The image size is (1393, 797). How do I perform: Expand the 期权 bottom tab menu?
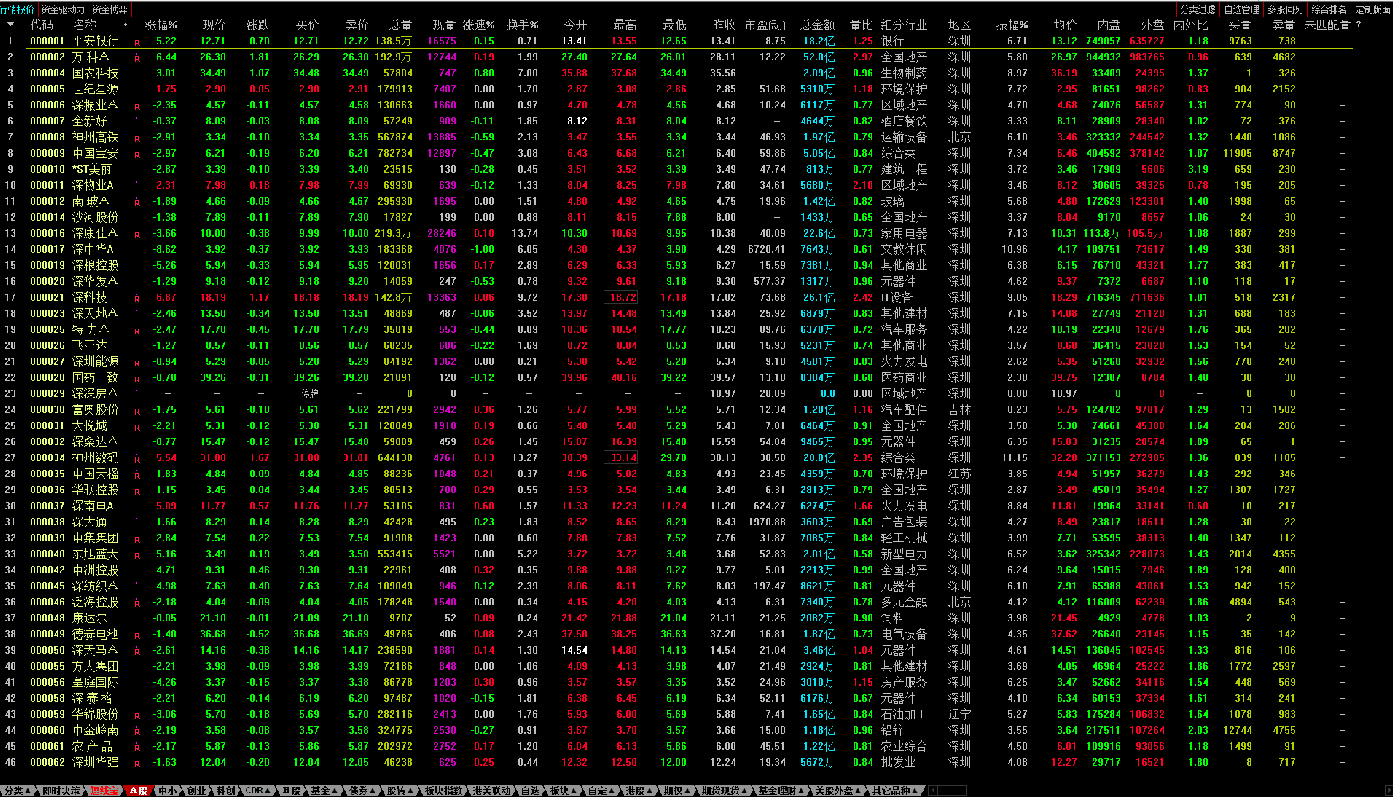pyautogui.click(x=686, y=790)
